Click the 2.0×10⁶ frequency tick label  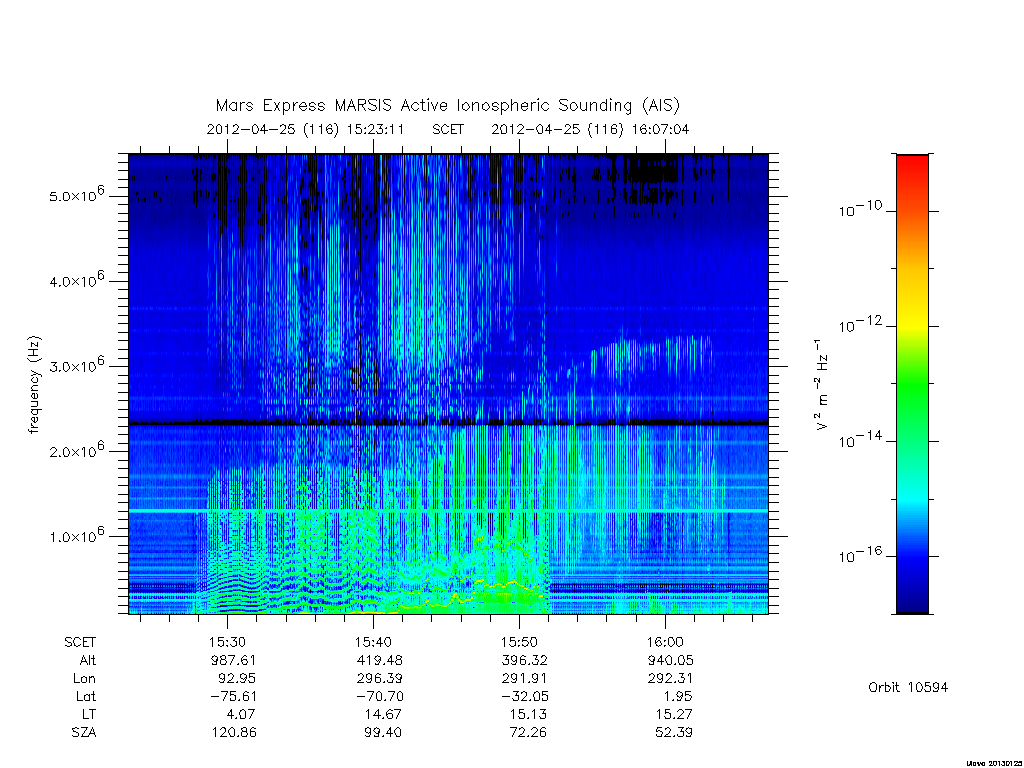76,450
